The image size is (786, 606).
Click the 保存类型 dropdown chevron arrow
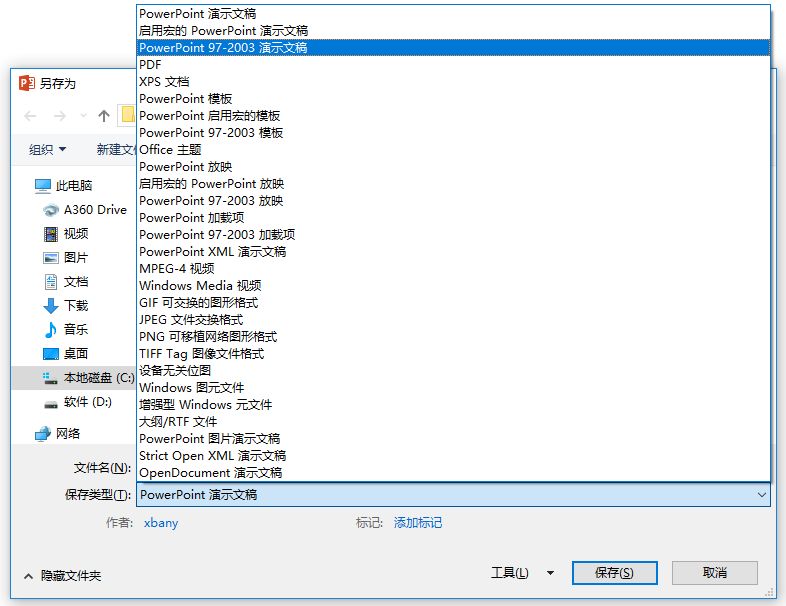[x=761, y=495]
